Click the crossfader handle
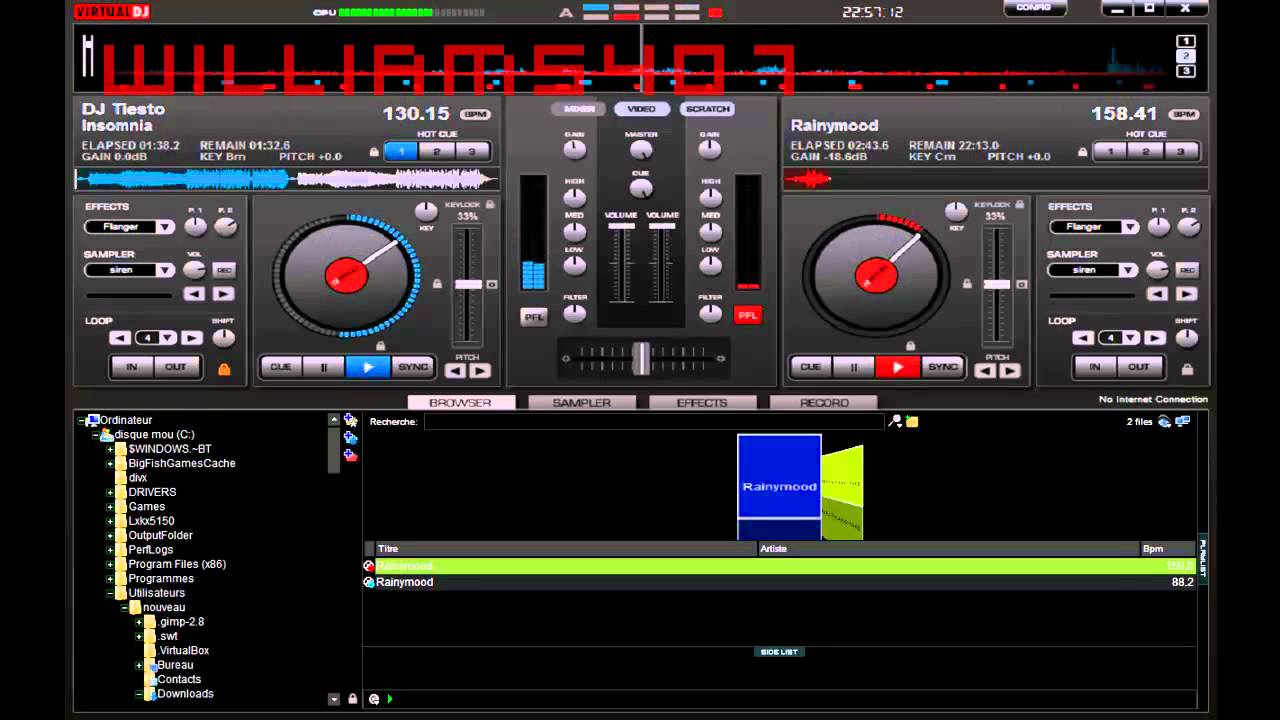This screenshot has width=1280, height=720. [x=641, y=358]
